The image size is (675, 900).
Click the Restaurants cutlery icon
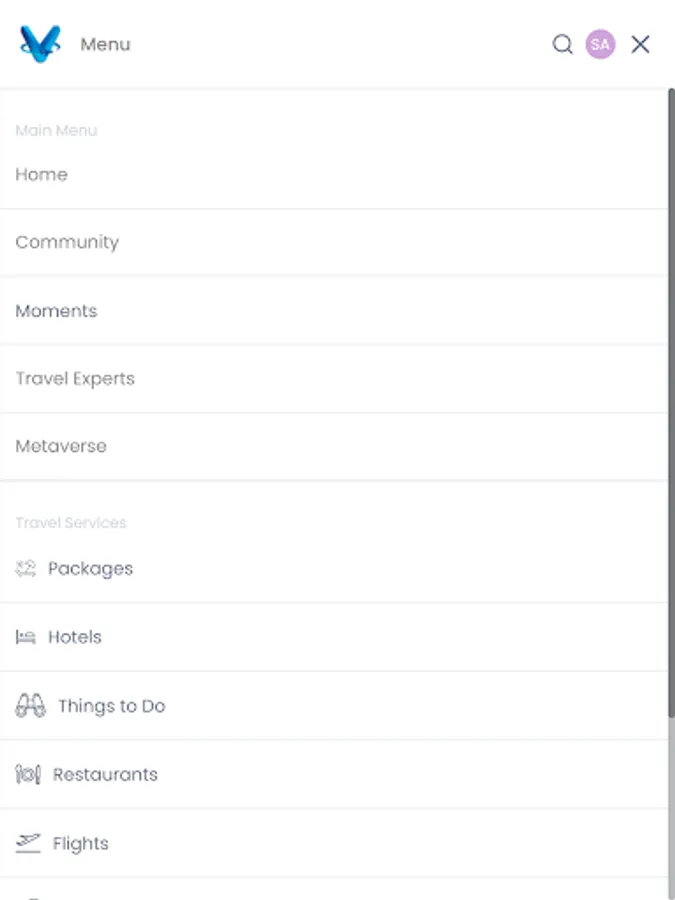[x=26, y=774]
